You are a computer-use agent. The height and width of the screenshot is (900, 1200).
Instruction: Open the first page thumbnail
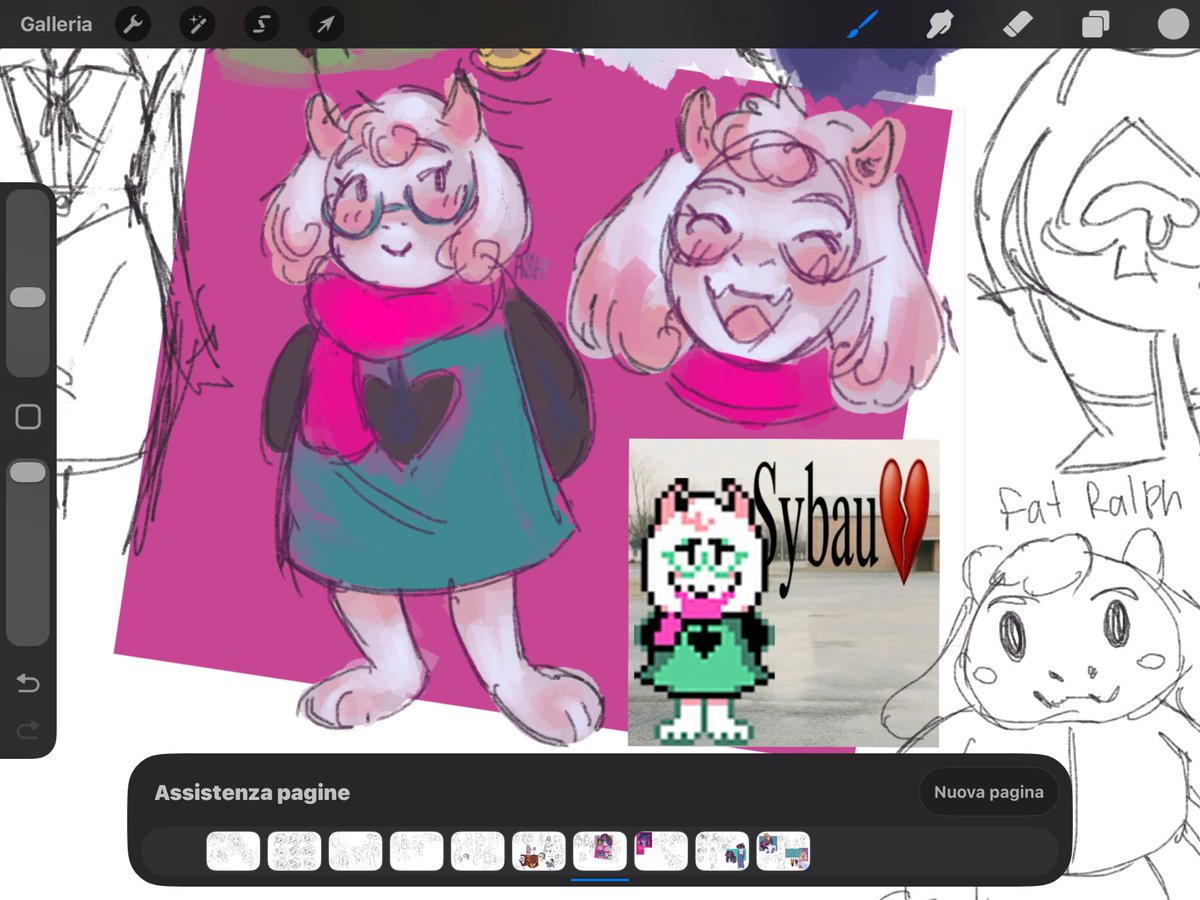pyautogui.click(x=233, y=851)
